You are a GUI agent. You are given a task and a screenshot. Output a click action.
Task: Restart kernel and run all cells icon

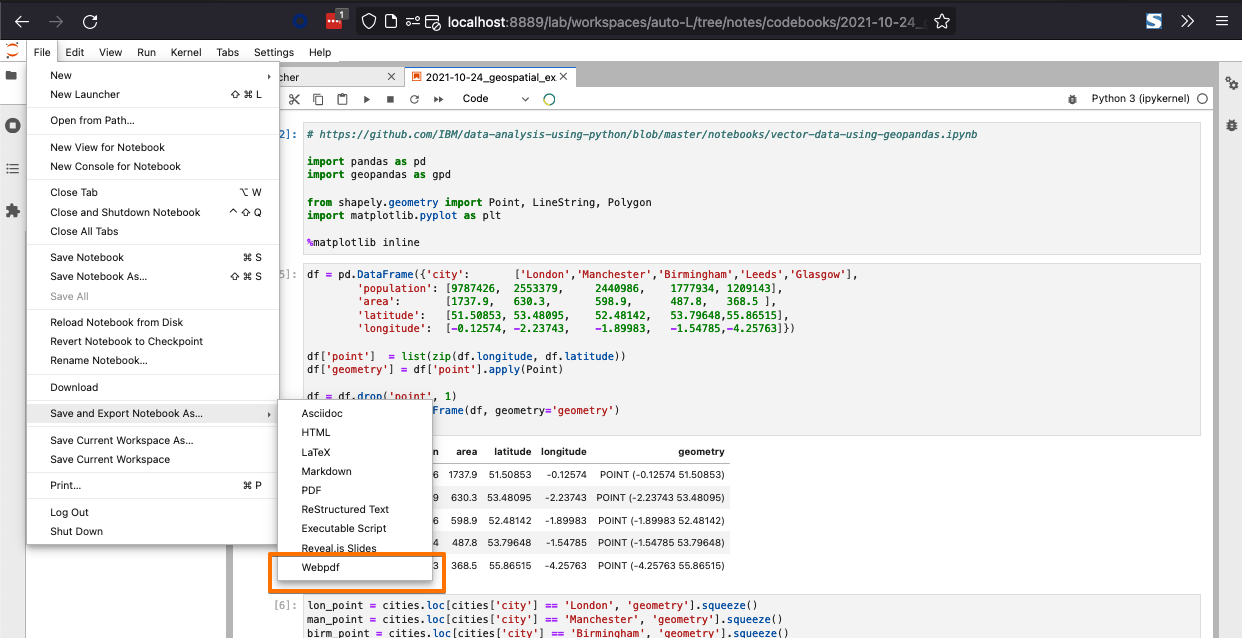tap(438, 98)
